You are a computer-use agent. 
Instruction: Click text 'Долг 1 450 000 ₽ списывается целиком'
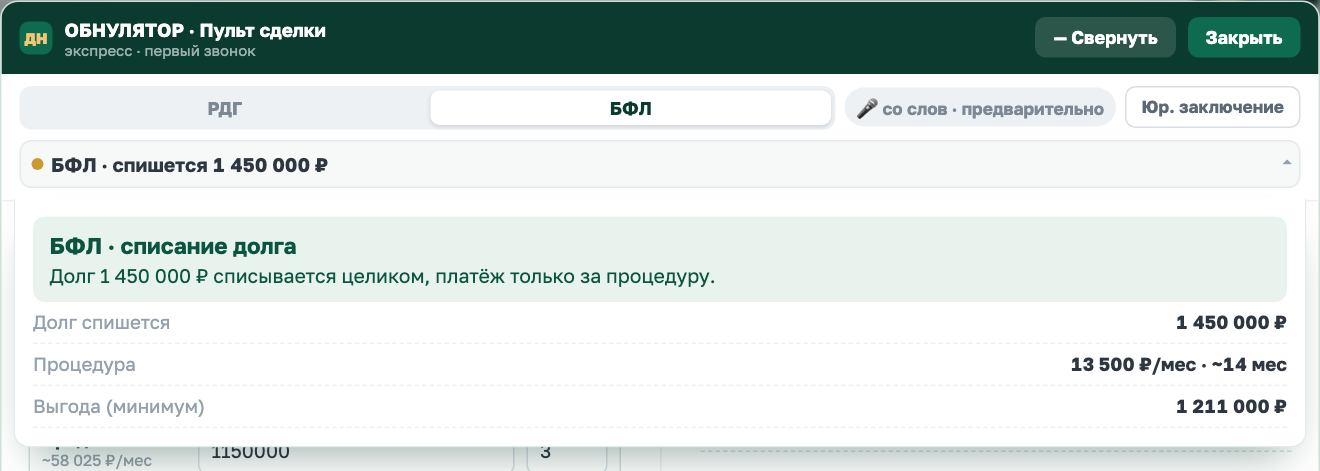point(238,277)
